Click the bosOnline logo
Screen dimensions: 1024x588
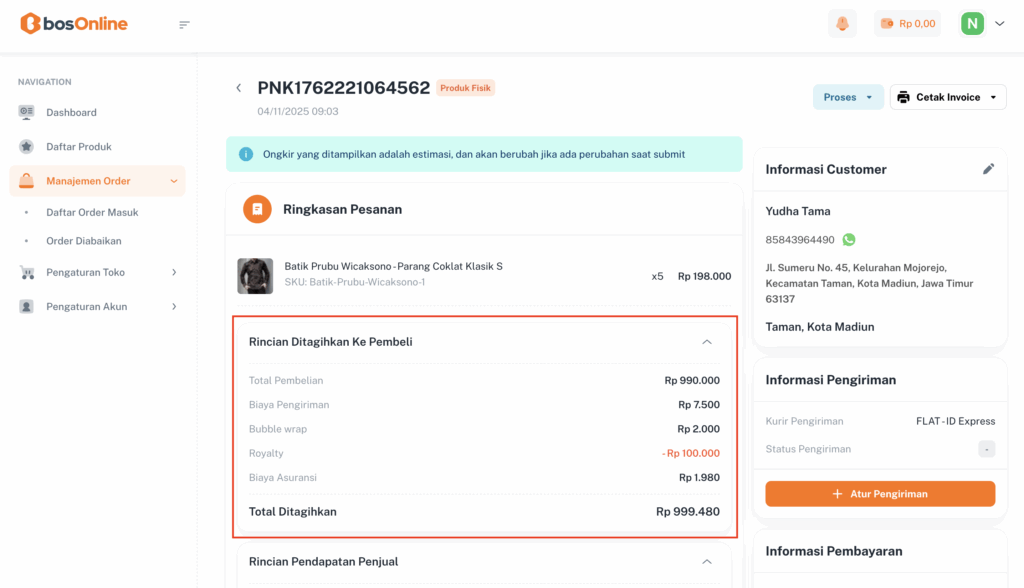tap(74, 23)
